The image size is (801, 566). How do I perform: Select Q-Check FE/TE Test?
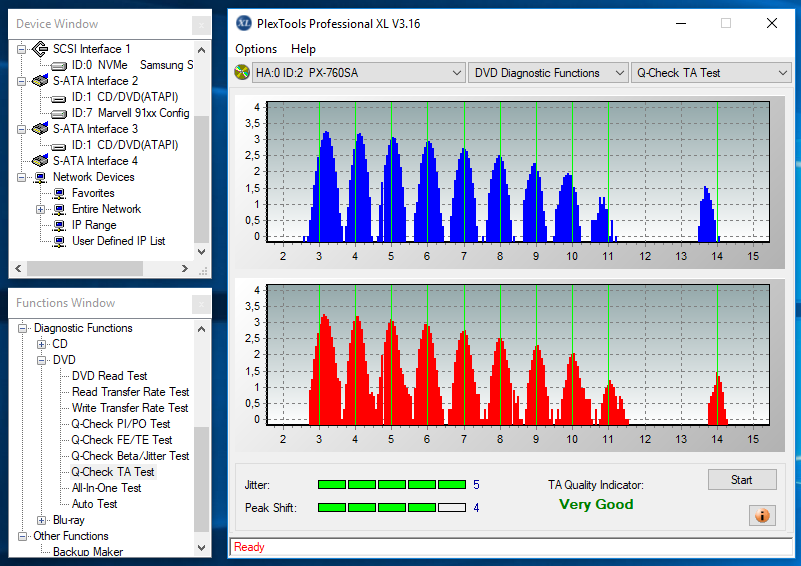[122, 440]
